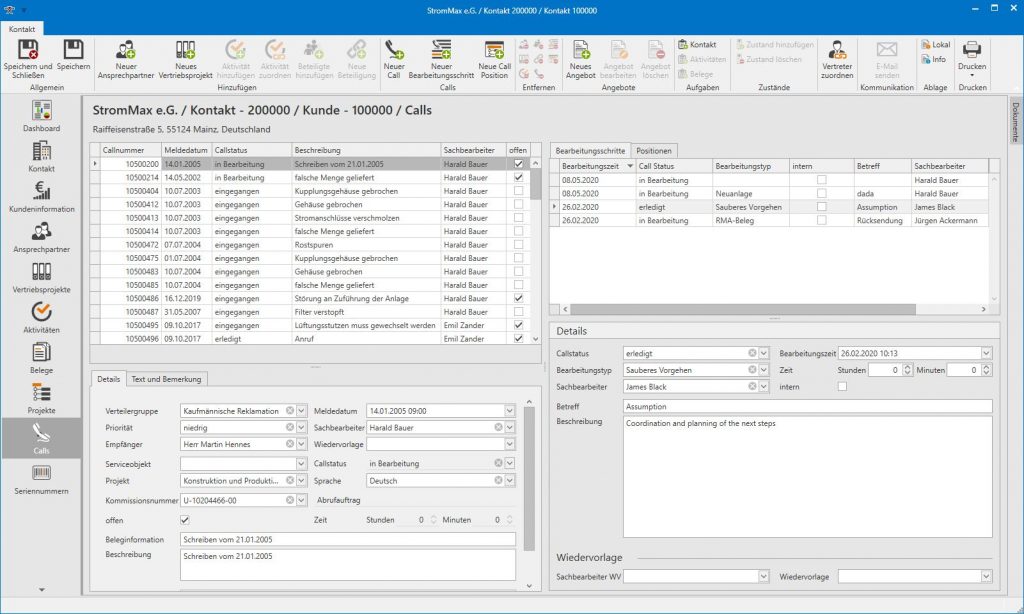Open Seriennummern in the left sidebar
The width and height of the screenshot is (1024, 614).
41,478
